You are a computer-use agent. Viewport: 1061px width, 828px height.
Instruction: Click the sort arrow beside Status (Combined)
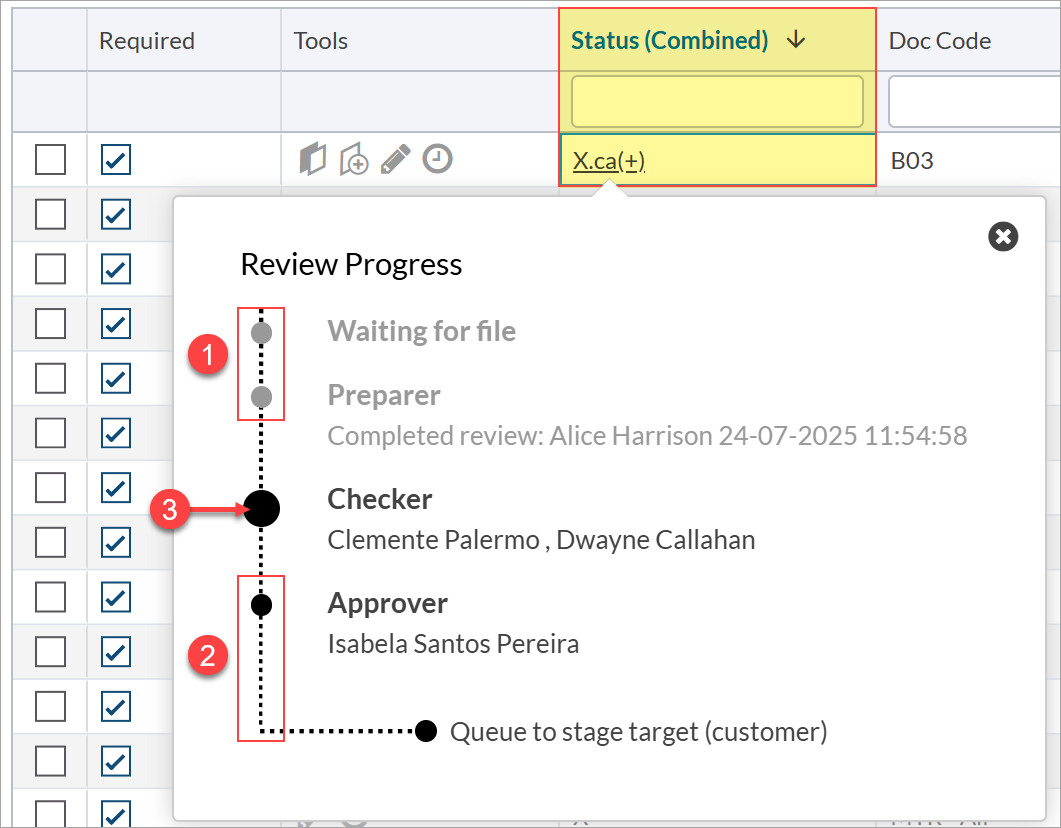pyautogui.click(x=796, y=40)
